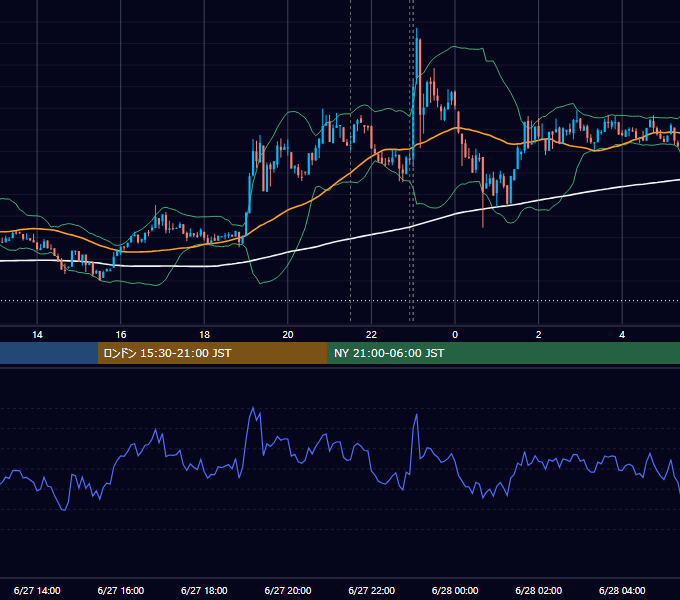This screenshot has height=600, width=680.
Task: Click the blue session band before London
Action: click(49, 353)
